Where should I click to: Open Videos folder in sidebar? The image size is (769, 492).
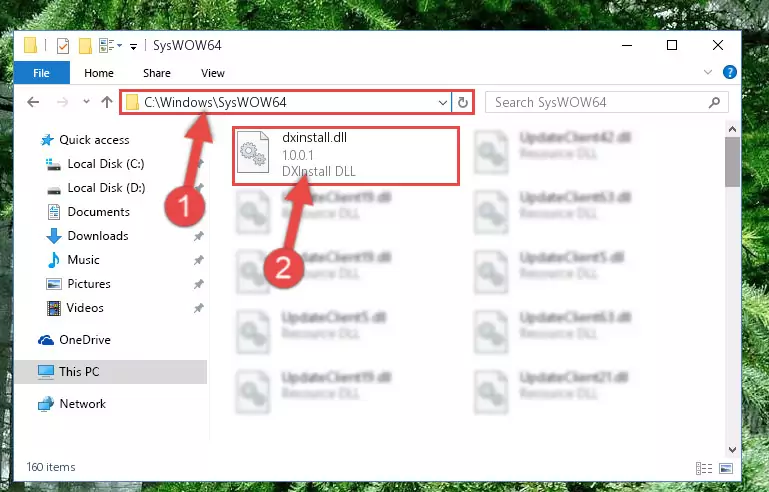pos(85,308)
